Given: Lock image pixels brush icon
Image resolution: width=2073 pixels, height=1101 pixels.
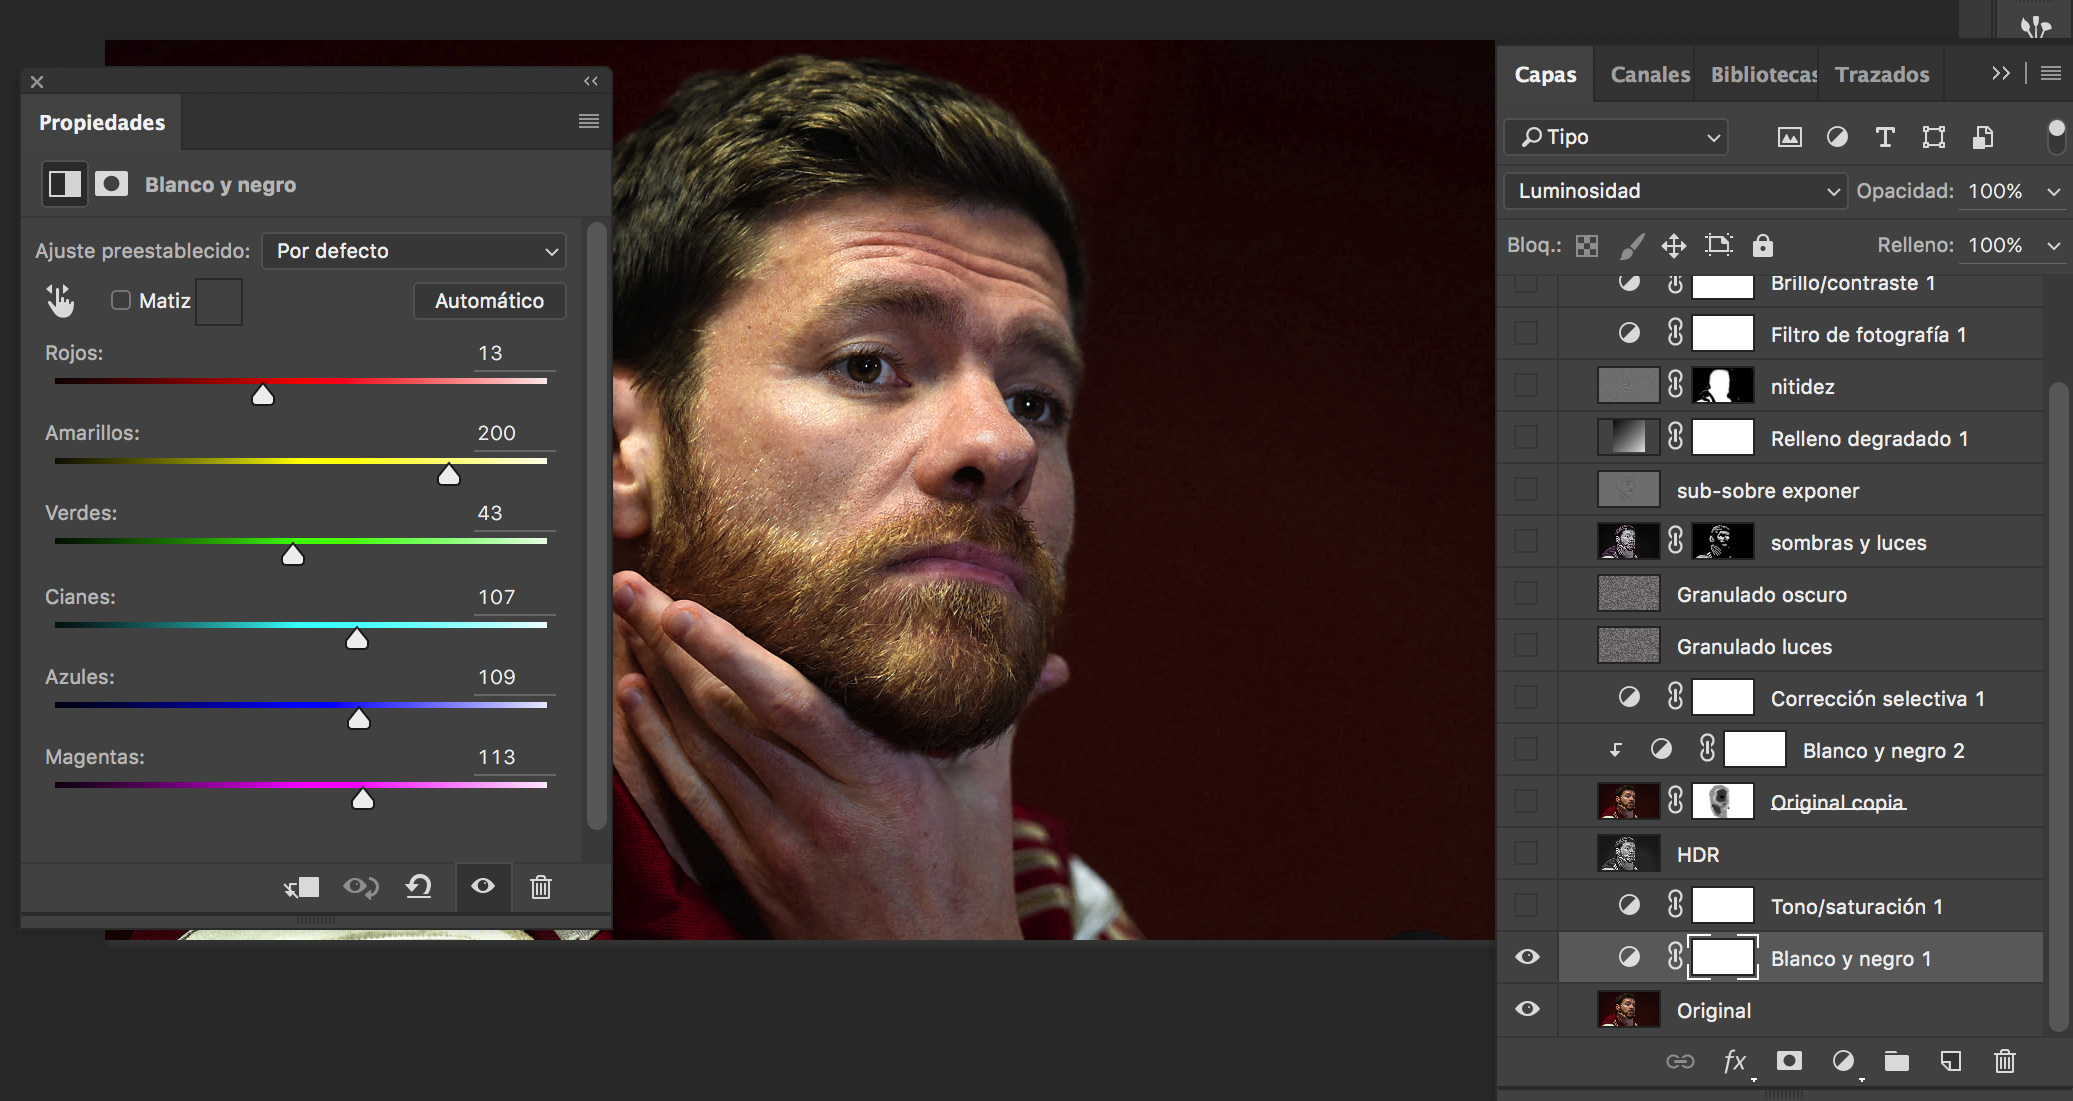Looking at the screenshot, I should tap(1632, 246).
